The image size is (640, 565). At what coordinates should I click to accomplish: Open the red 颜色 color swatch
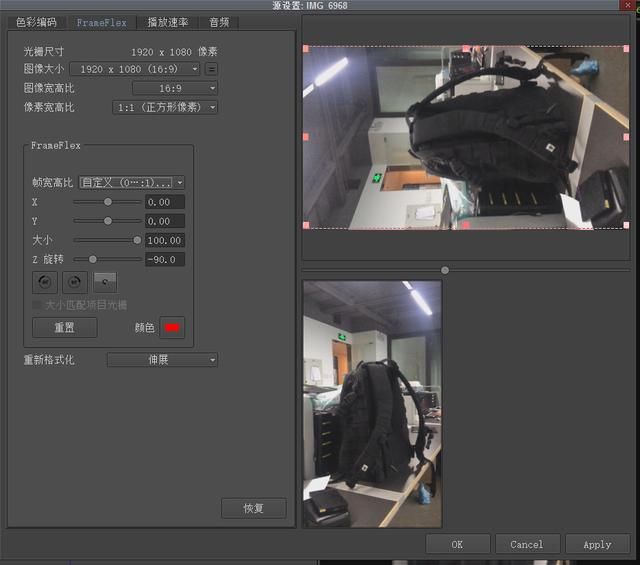172,328
